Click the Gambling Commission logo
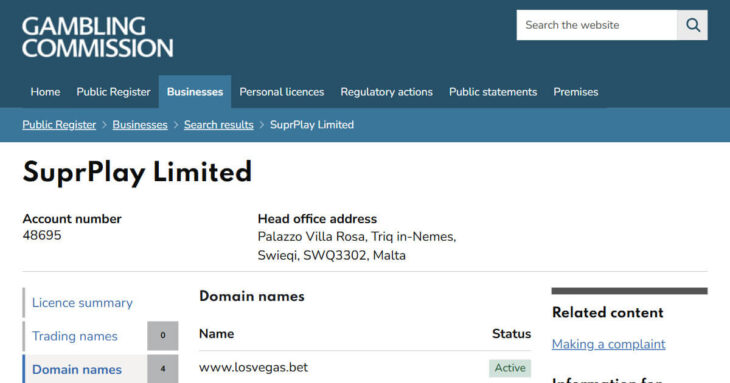 click(97, 38)
